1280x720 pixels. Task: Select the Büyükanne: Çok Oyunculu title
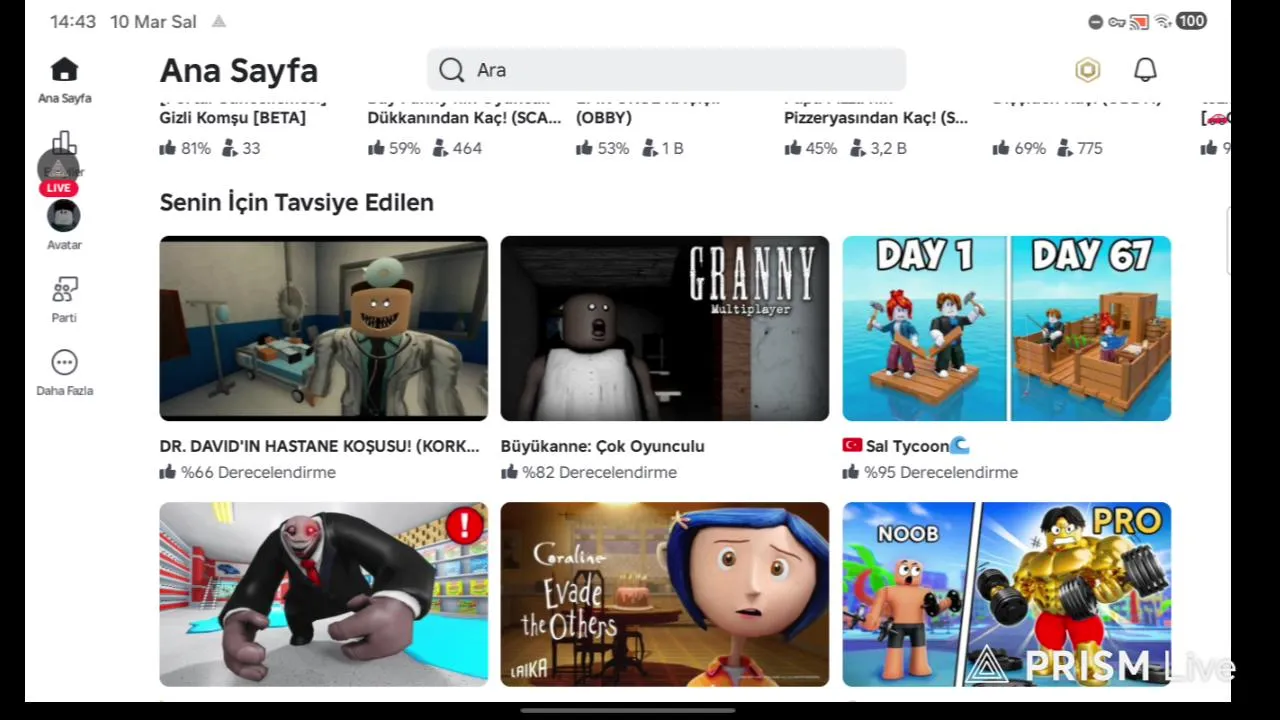[603, 446]
